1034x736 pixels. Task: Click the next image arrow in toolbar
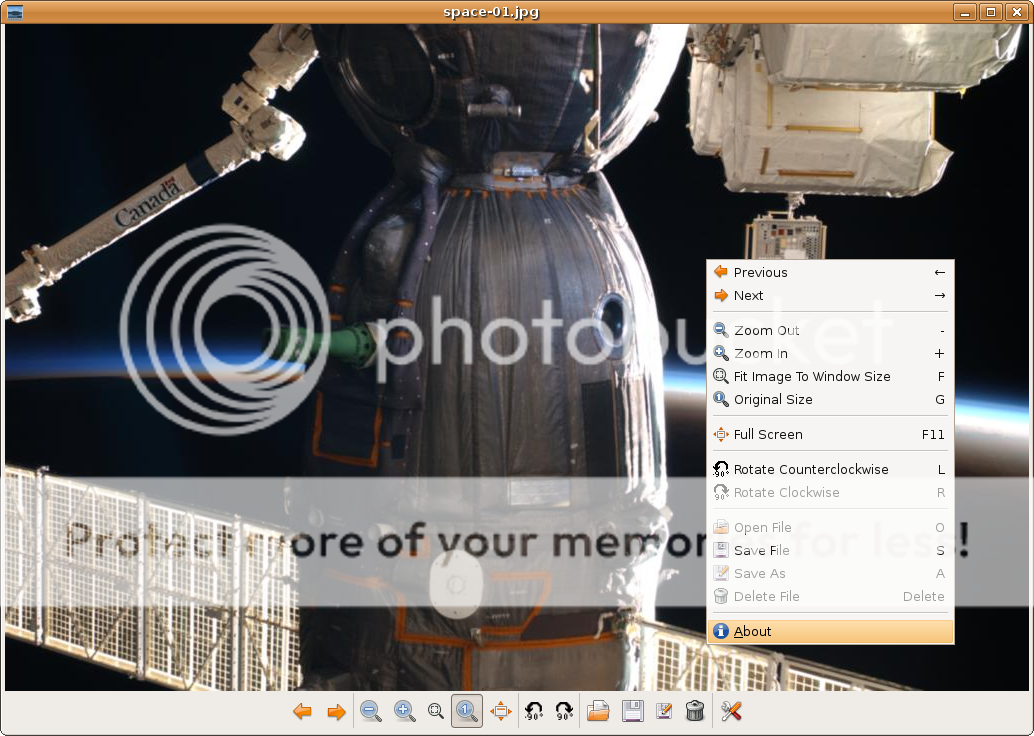click(x=336, y=711)
